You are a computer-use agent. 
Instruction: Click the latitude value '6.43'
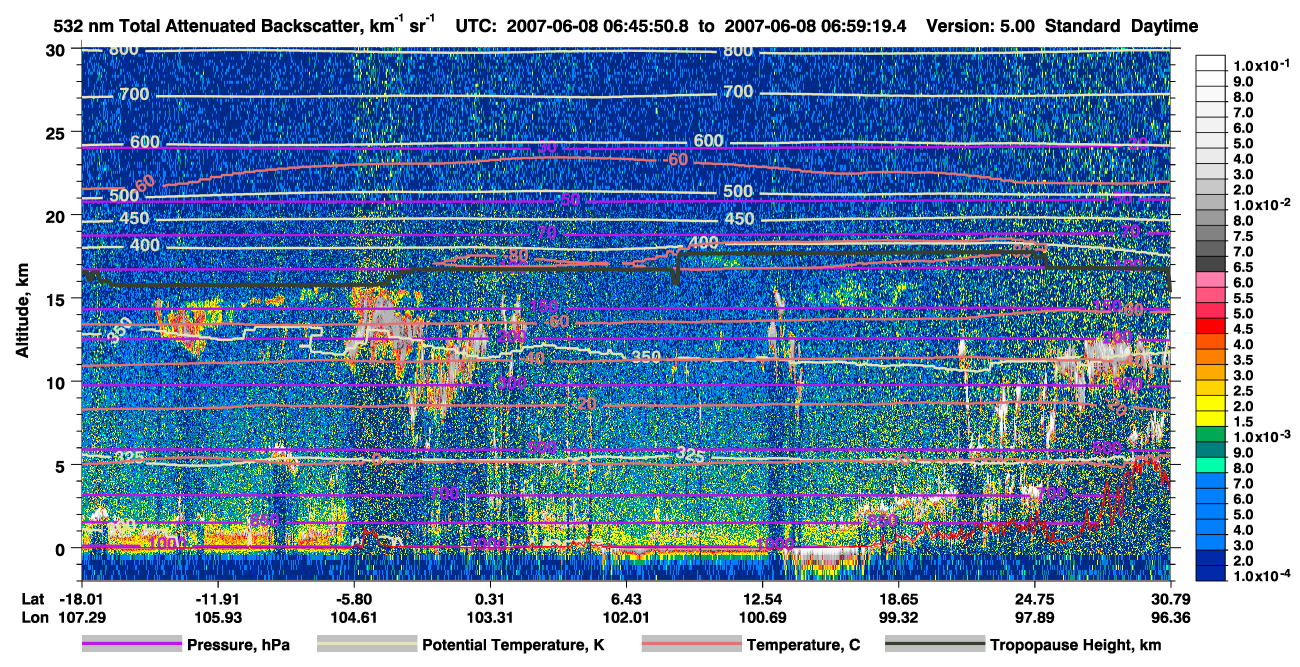click(626, 598)
